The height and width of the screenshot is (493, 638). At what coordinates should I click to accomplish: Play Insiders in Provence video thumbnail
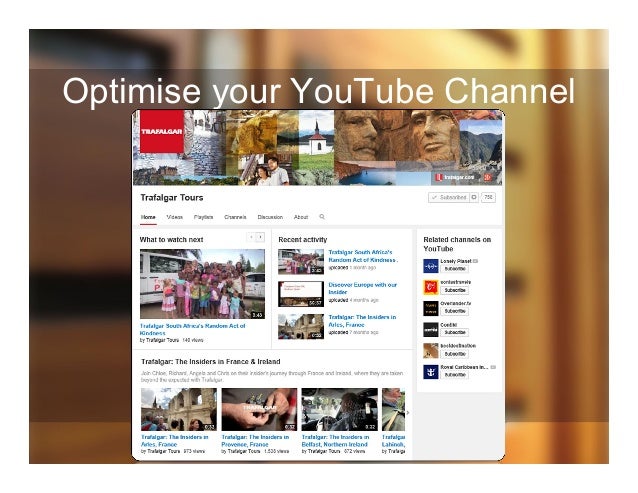click(x=259, y=410)
